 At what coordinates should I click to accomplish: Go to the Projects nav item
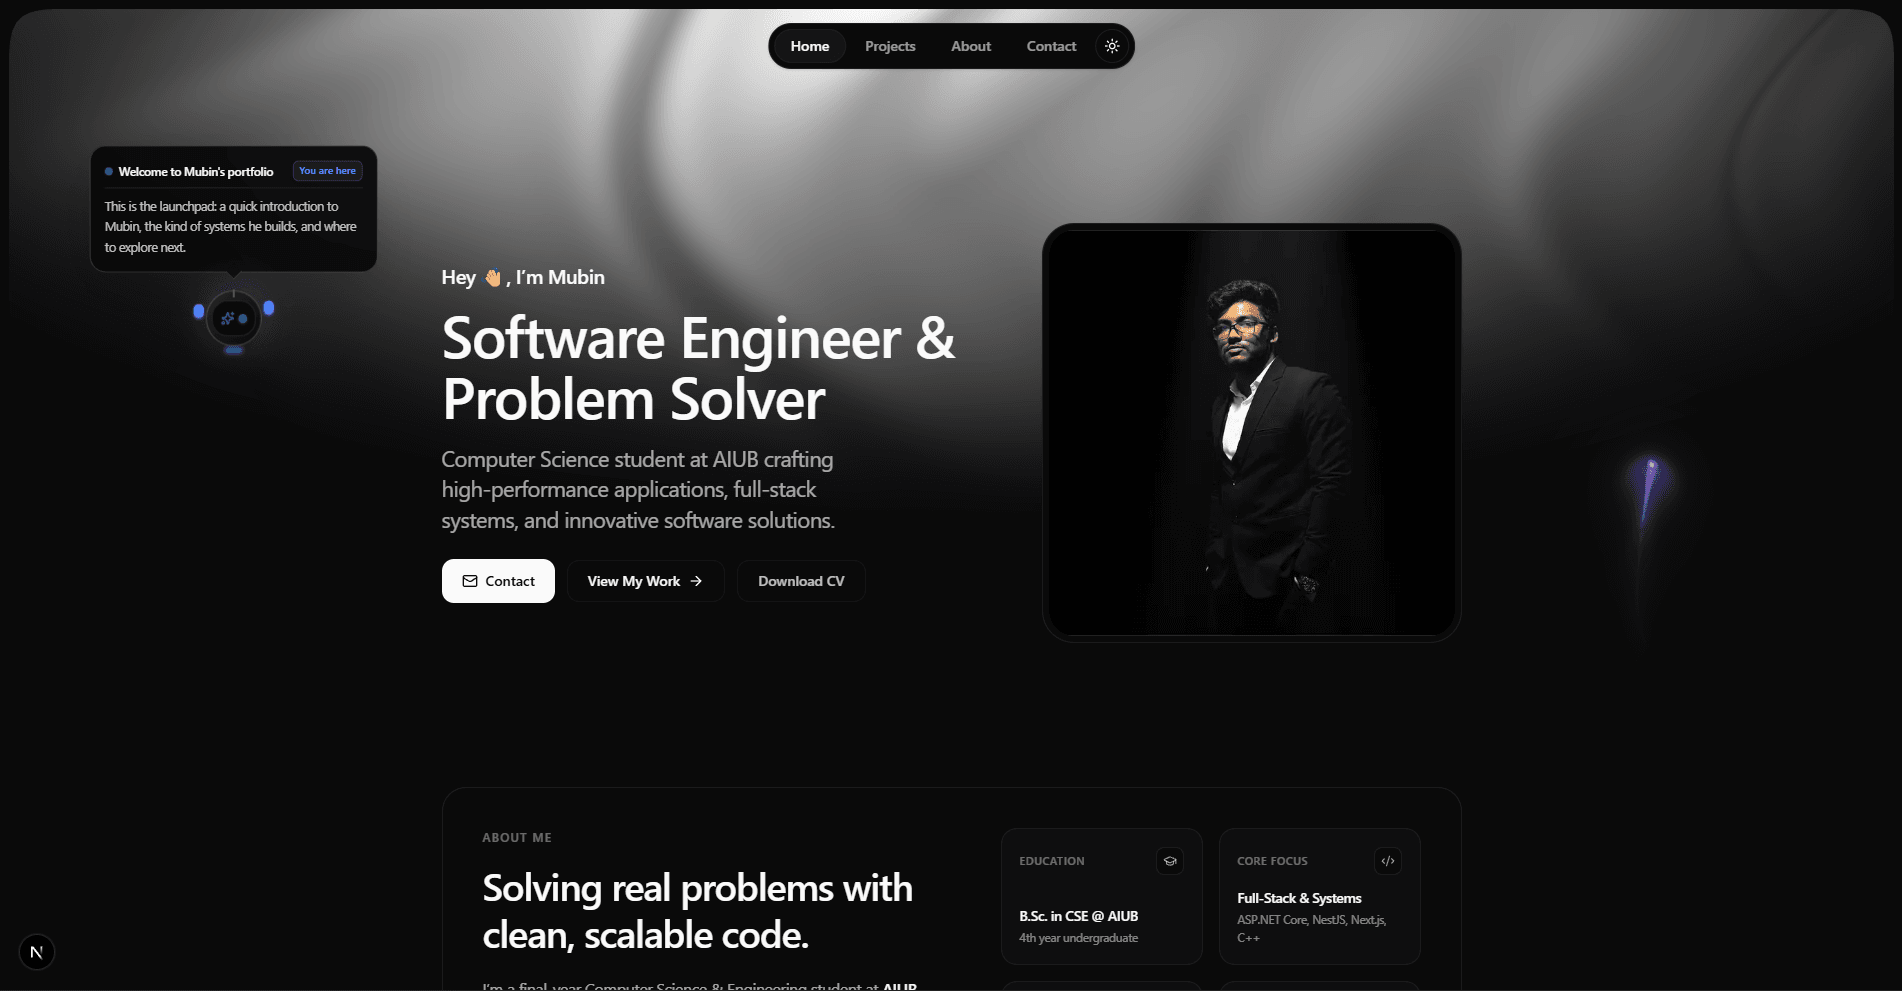coord(890,46)
